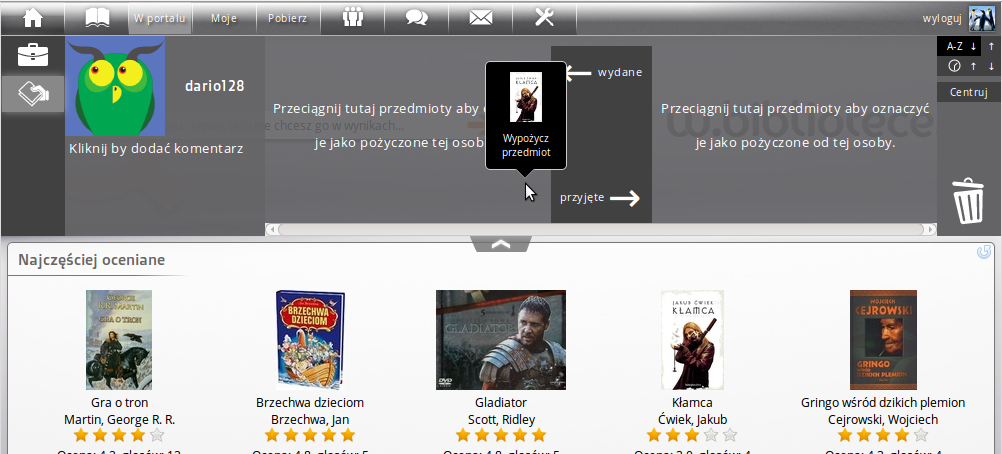Go to the home page icon
Screen dimensions: 1002x454
click(32, 17)
